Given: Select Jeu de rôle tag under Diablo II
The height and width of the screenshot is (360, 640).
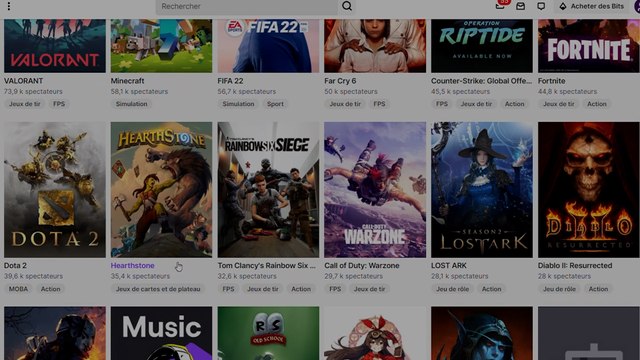Looking at the screenshot, I should [x=559, y=289].
